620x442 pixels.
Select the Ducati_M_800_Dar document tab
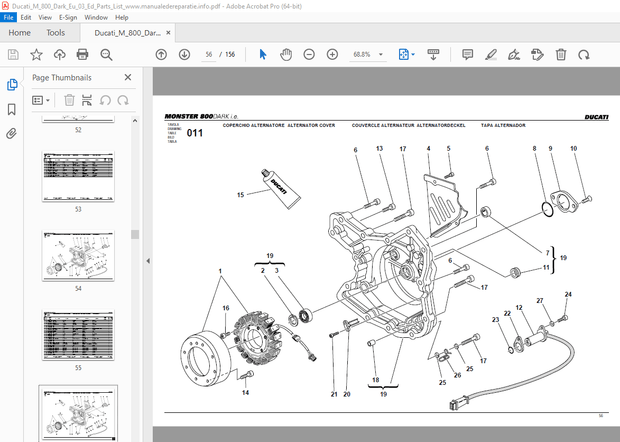(127, 33)
